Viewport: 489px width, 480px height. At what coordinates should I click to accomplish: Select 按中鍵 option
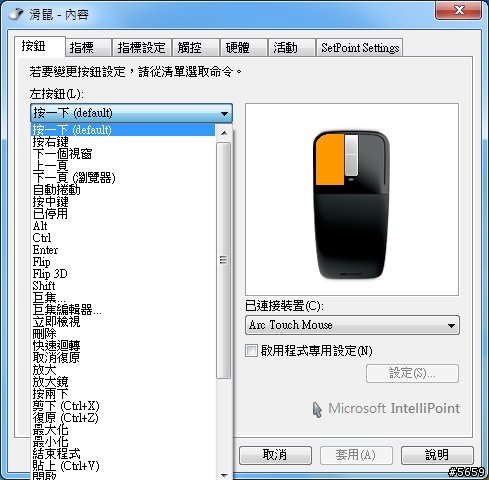(x=123, y=202)
